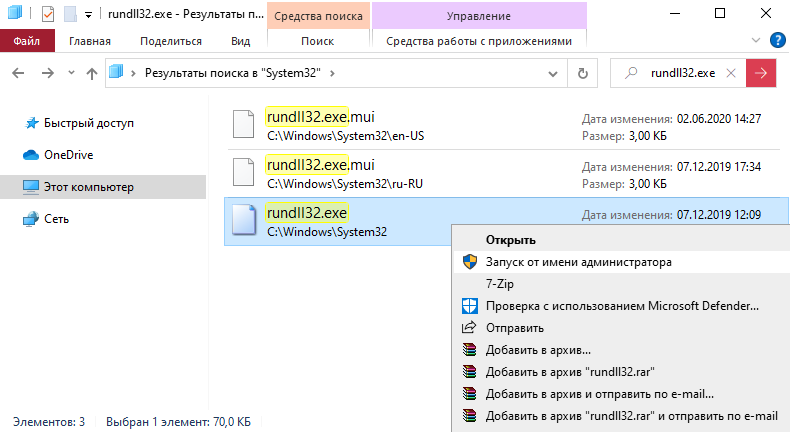The image size is (790, 432).
Task: Open the Поиск ribbon tab
Action: click(317, 41)
